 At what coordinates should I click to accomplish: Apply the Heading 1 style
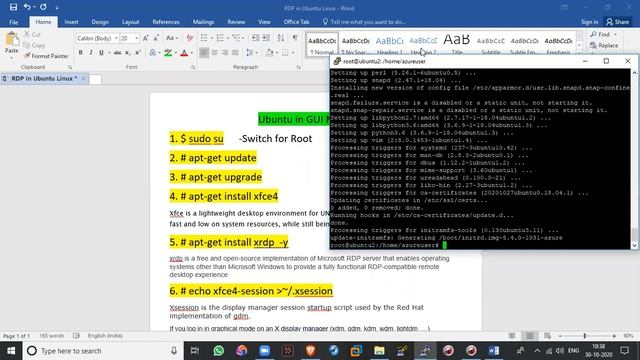point(389,44)
